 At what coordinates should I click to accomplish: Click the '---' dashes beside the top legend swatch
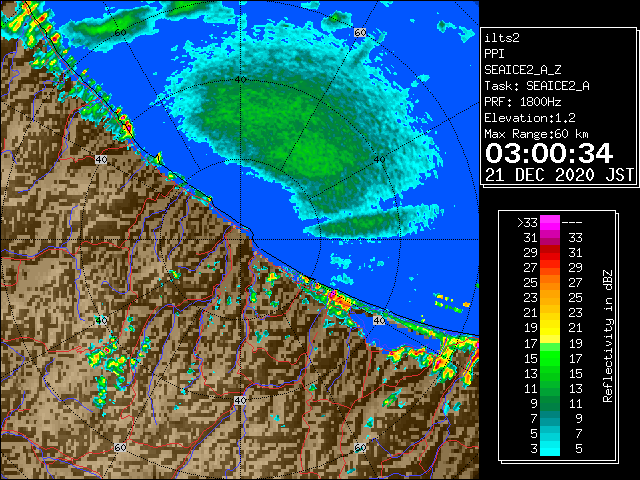pos(572,223)
